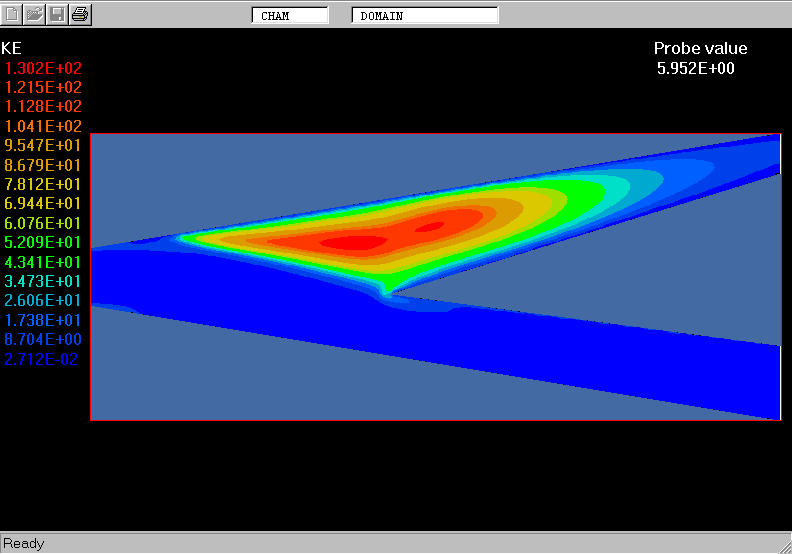Save using the floppy disk icon
This screenshot has width=792, height=554.
[x=57, y=14]
